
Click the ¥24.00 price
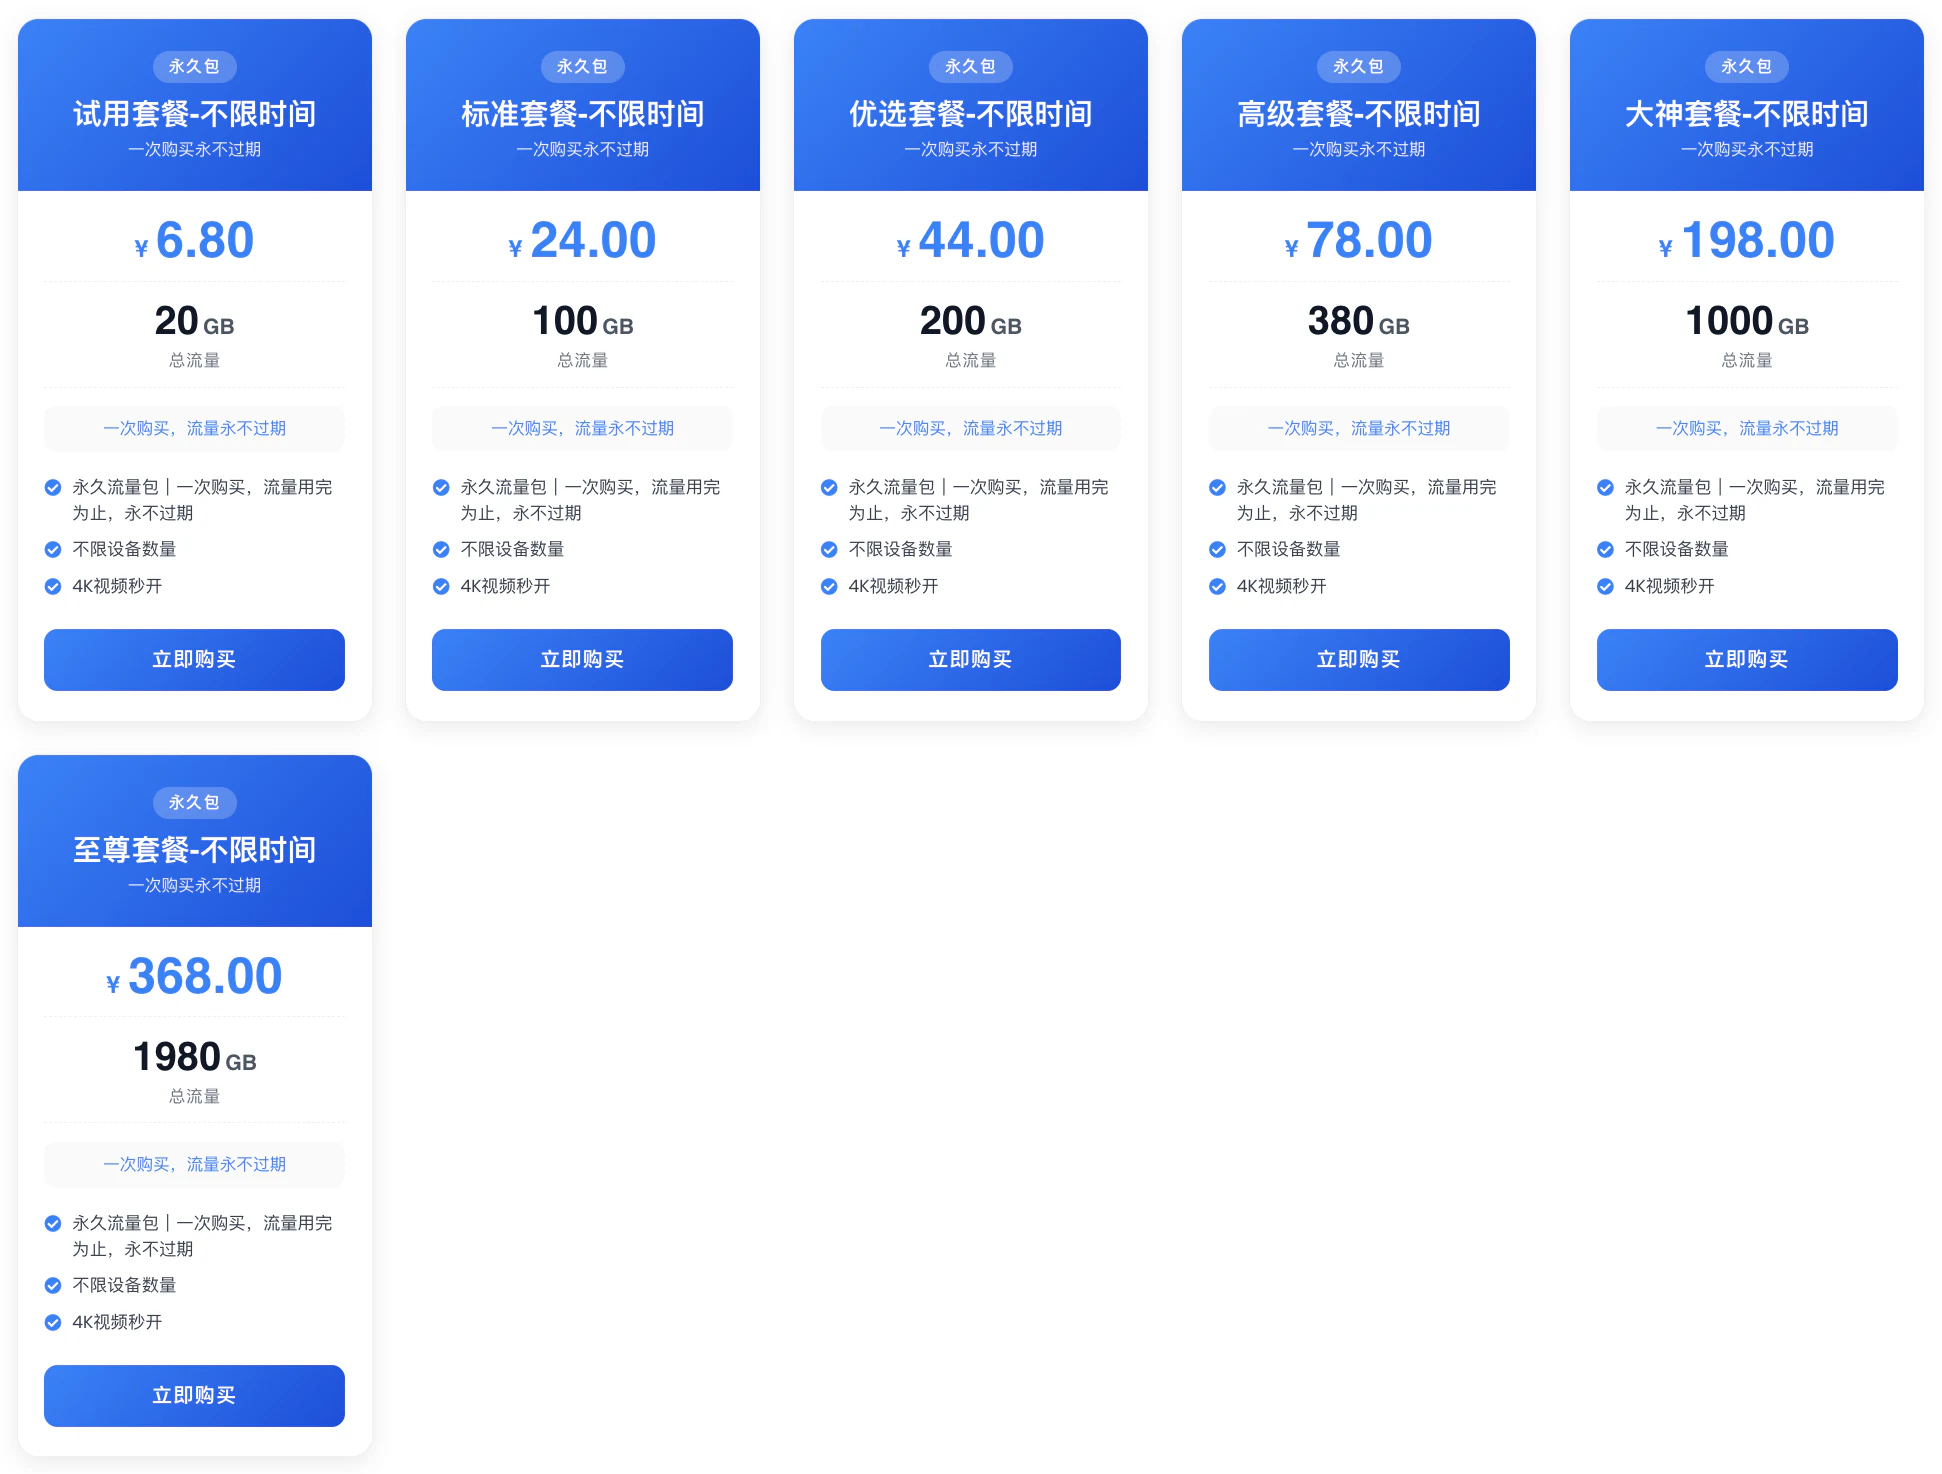coord(582,241)
